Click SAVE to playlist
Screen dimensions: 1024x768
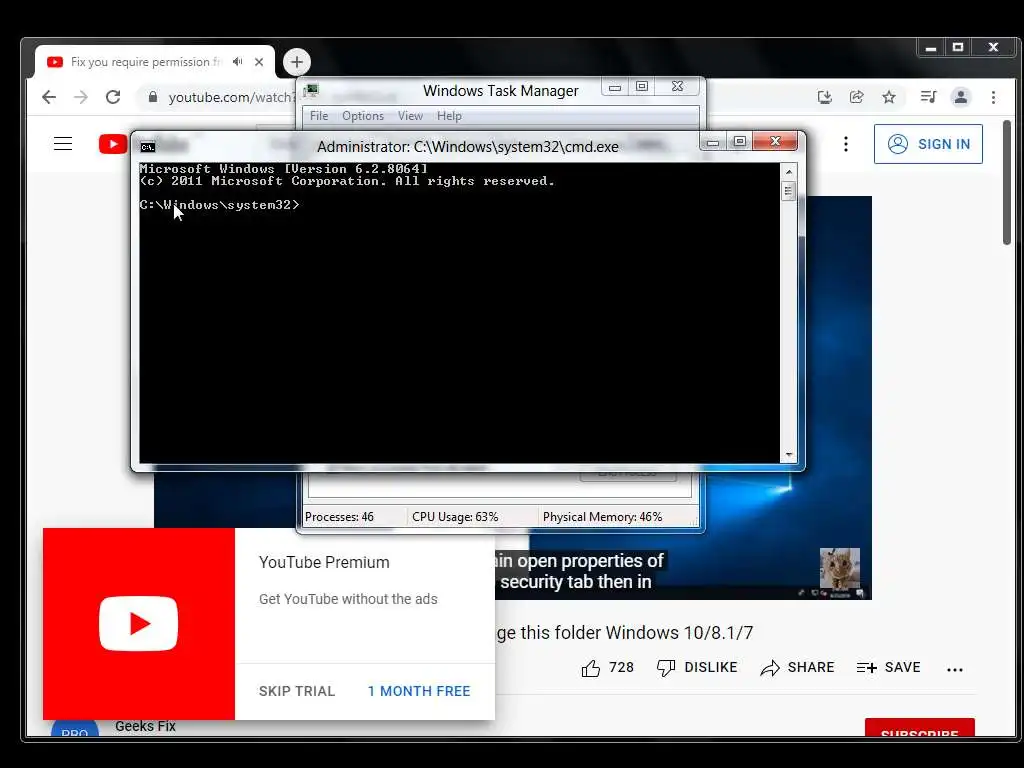(x=888, y=667)
